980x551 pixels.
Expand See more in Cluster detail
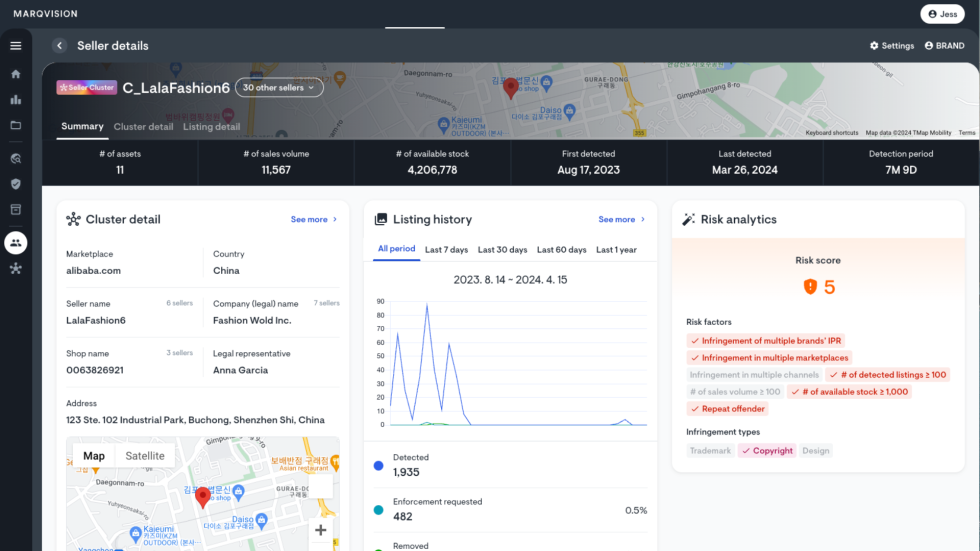pyautogui.click(x=314, y=220)
